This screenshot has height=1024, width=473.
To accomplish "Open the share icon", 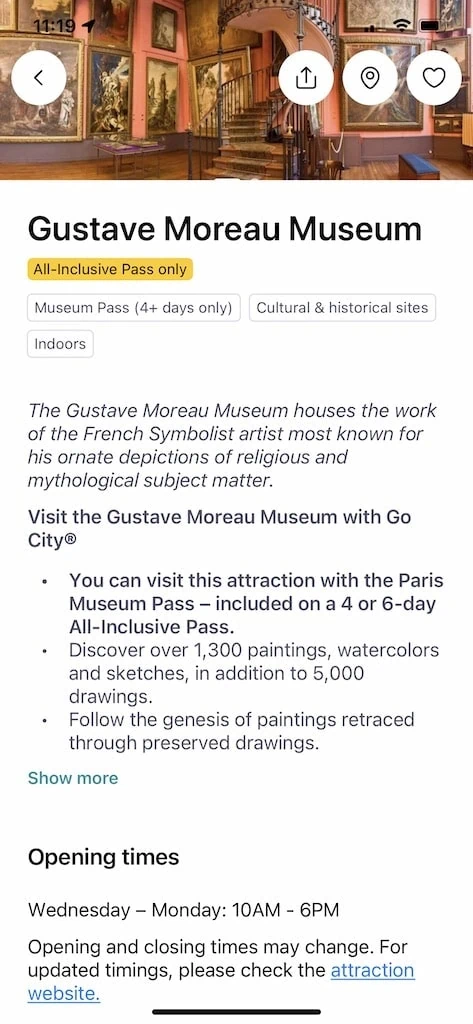I will coord(306,78).
